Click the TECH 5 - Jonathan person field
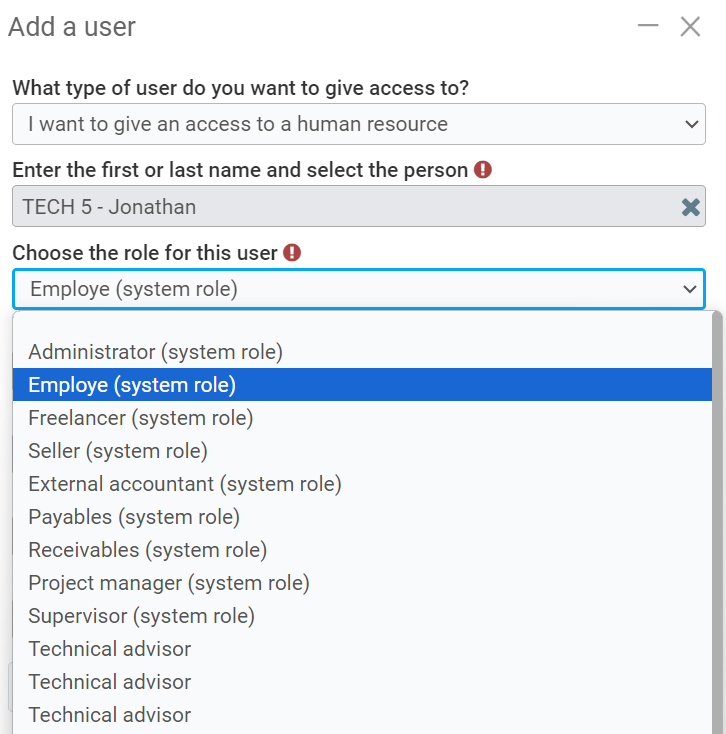 coord(340,207)
